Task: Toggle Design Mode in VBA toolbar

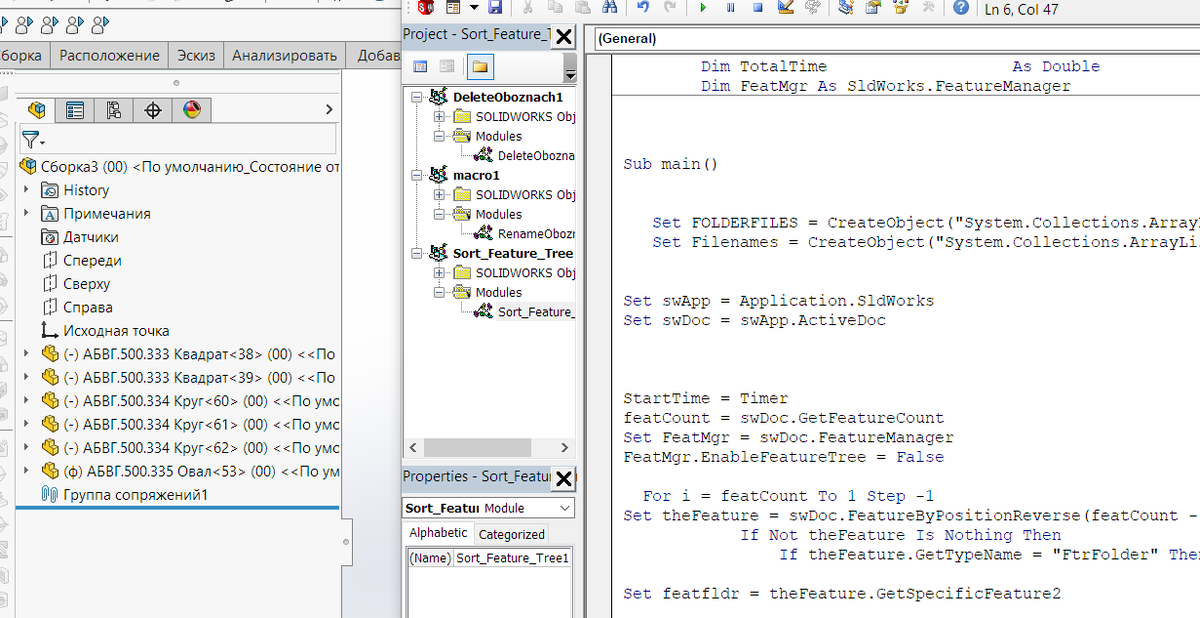Action: click(x=785, y=7)
